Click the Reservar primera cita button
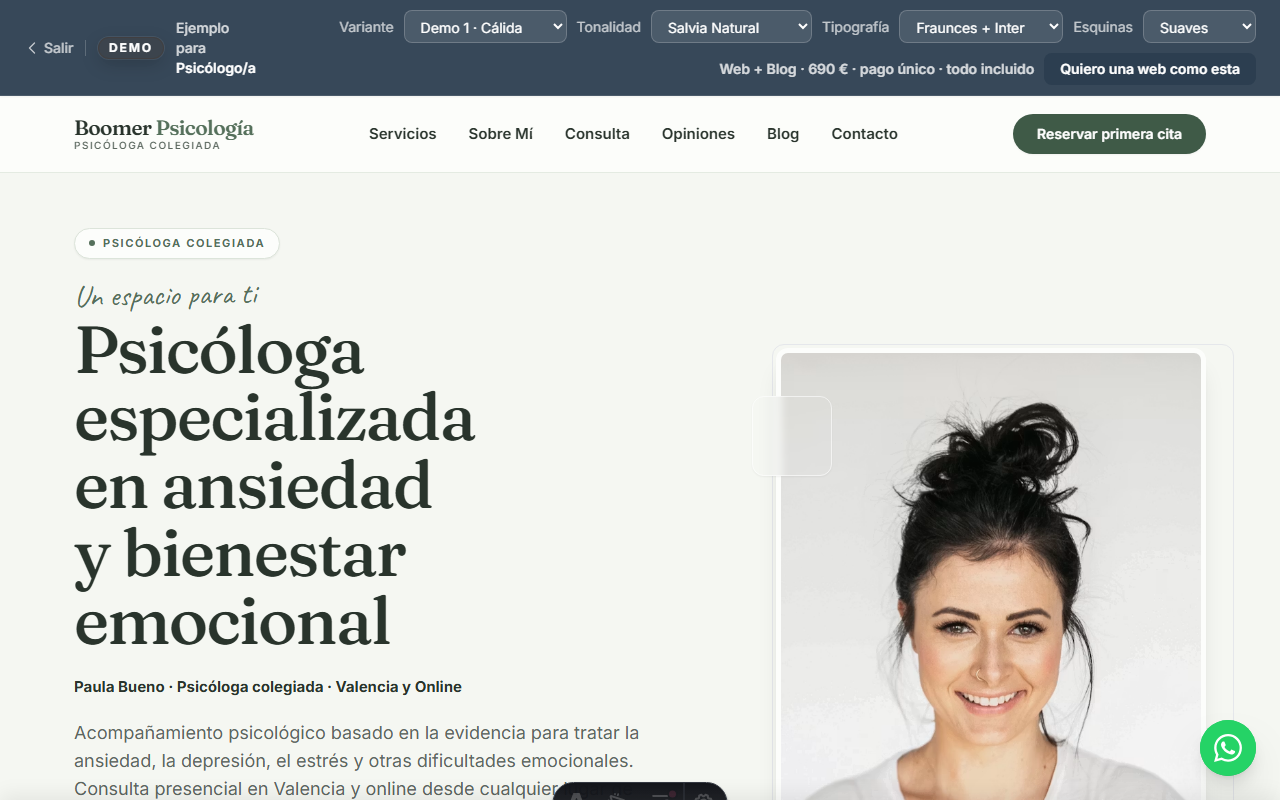Image resolution: width=1280 pixels, height=800 pixels. click(1109, 134)
